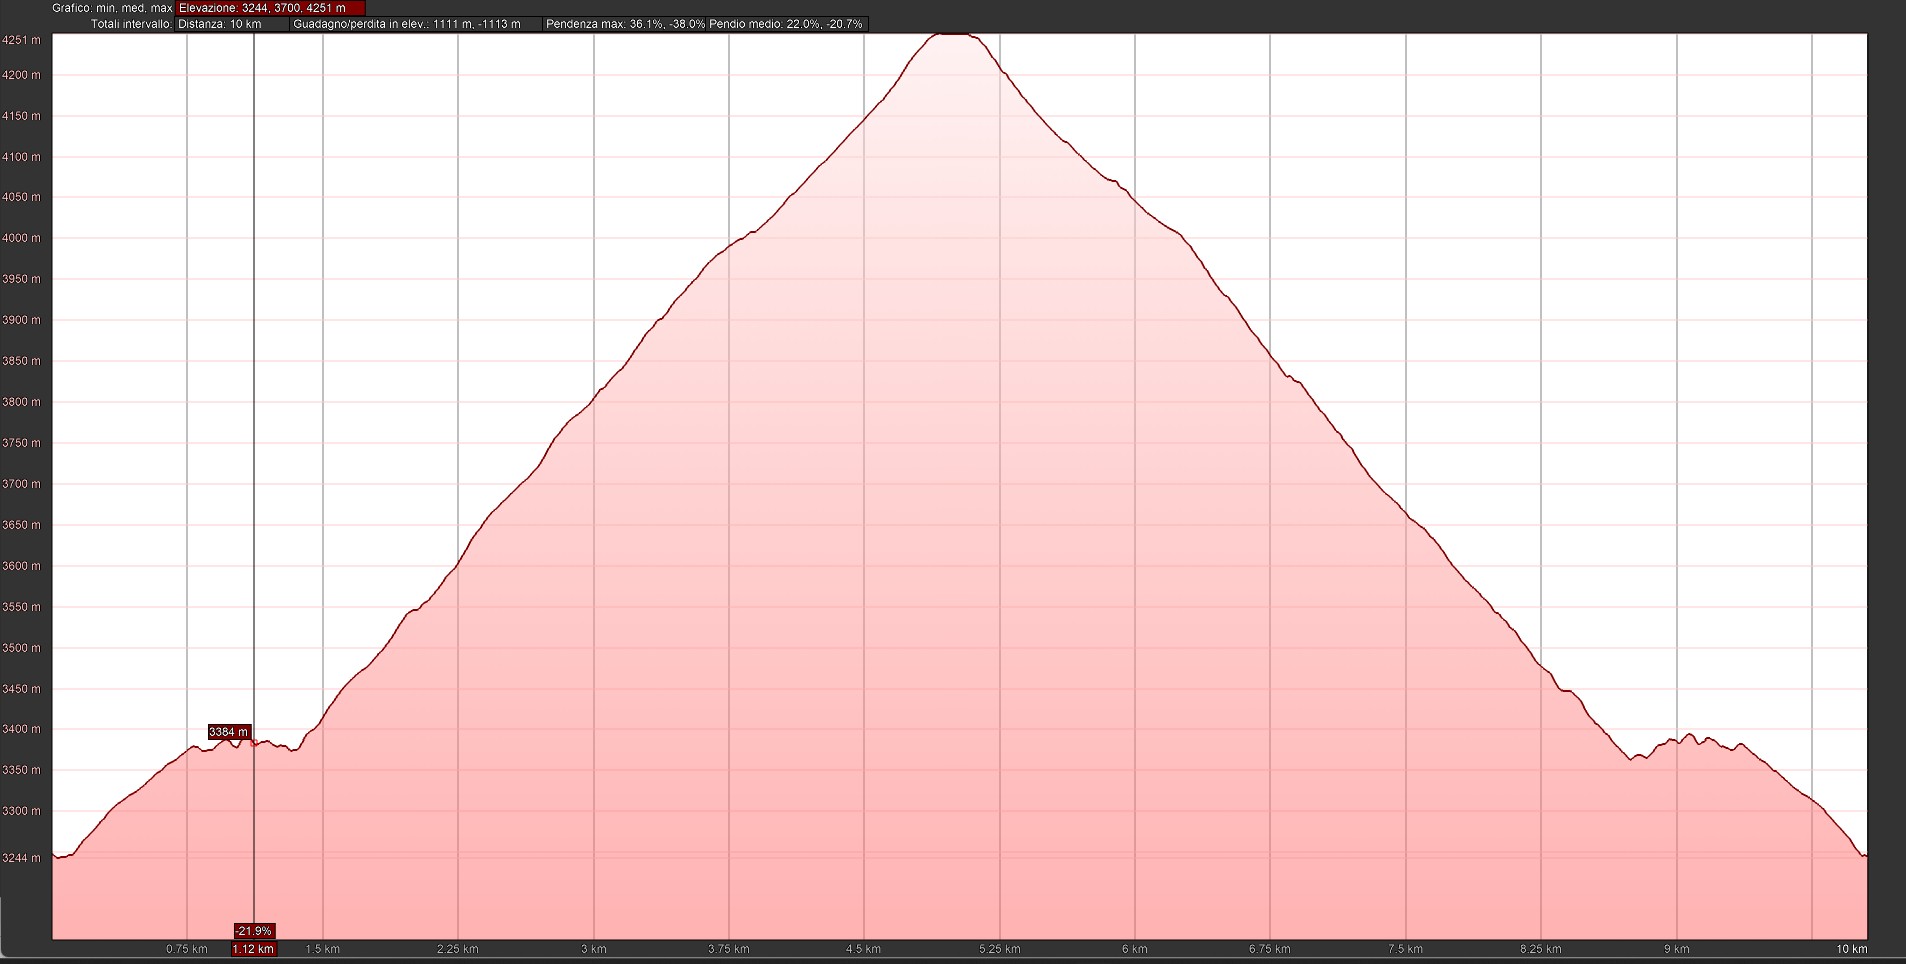Click the Elevazione min, med, max readout
1906x964 pixels.
270,8
